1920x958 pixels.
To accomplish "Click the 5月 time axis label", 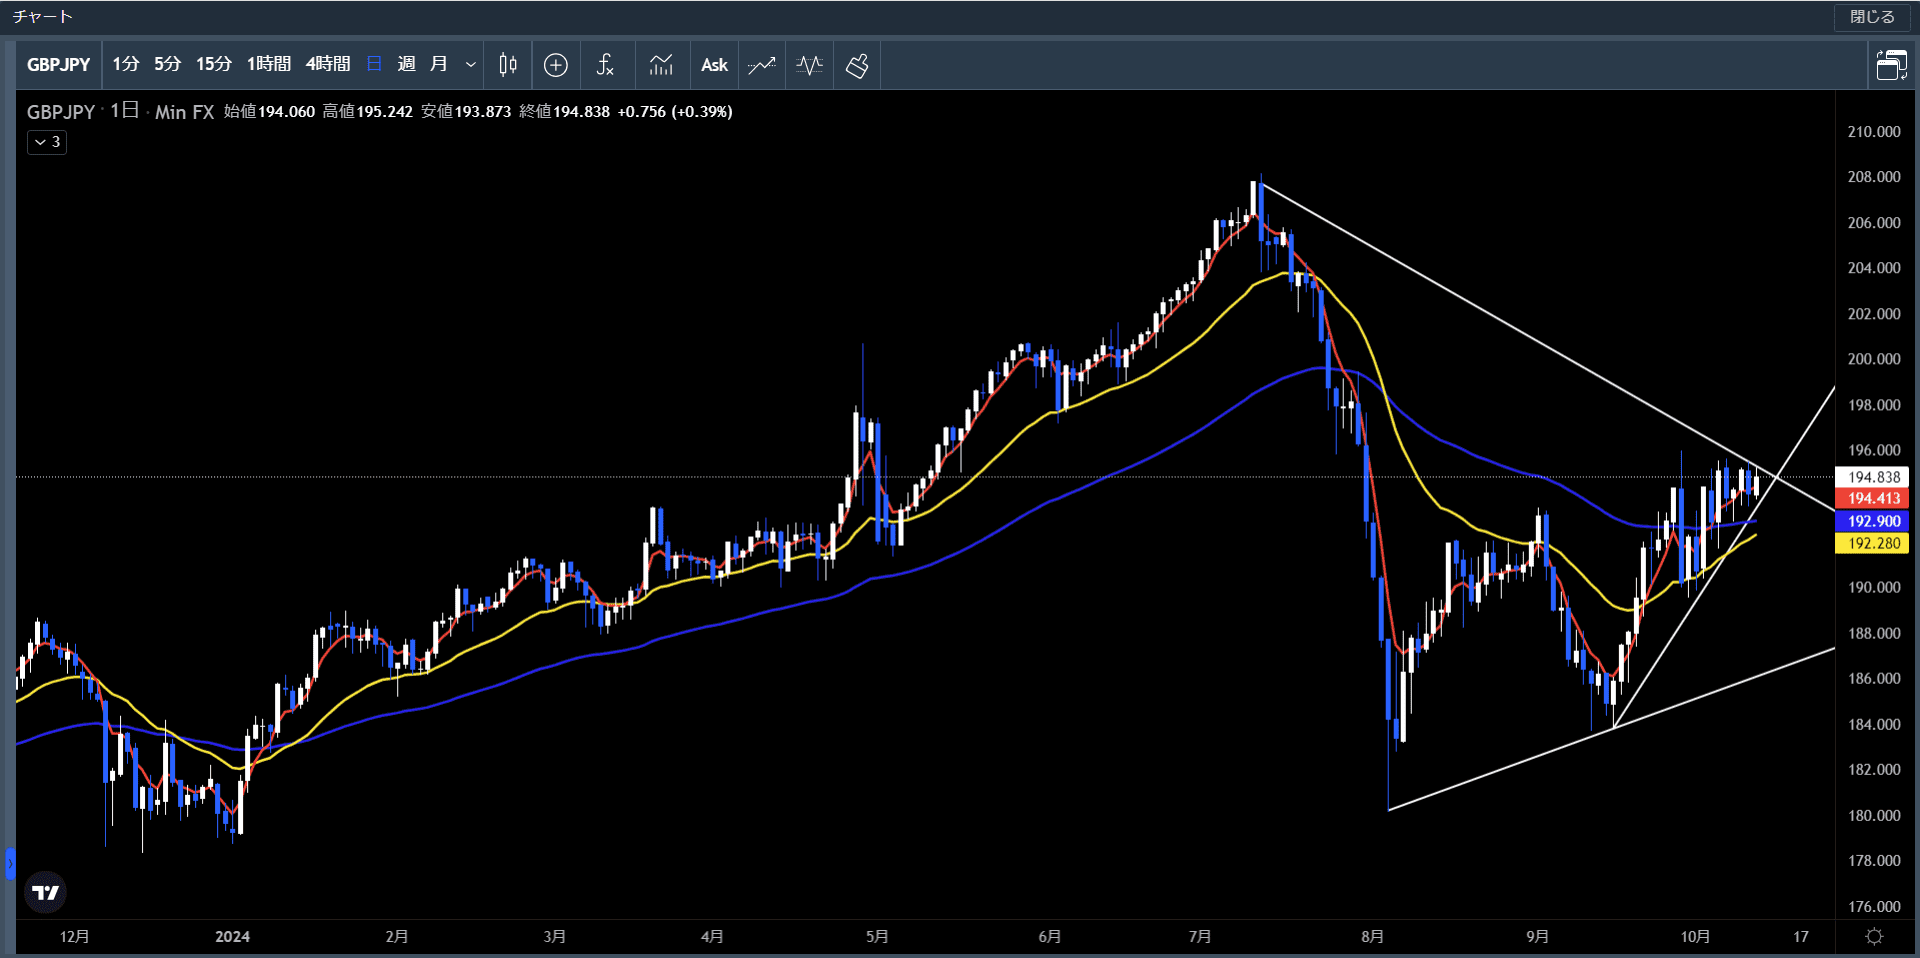I will click(876, 937).
